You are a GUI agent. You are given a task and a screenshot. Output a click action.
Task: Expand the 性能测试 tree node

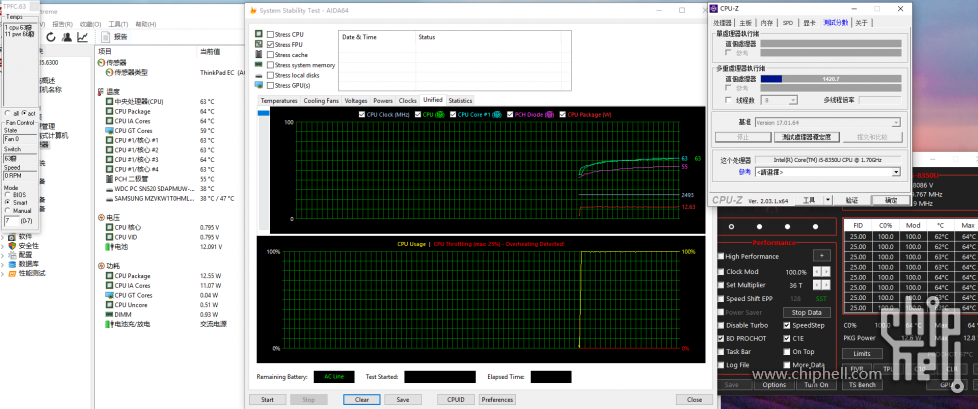[3, 273]
